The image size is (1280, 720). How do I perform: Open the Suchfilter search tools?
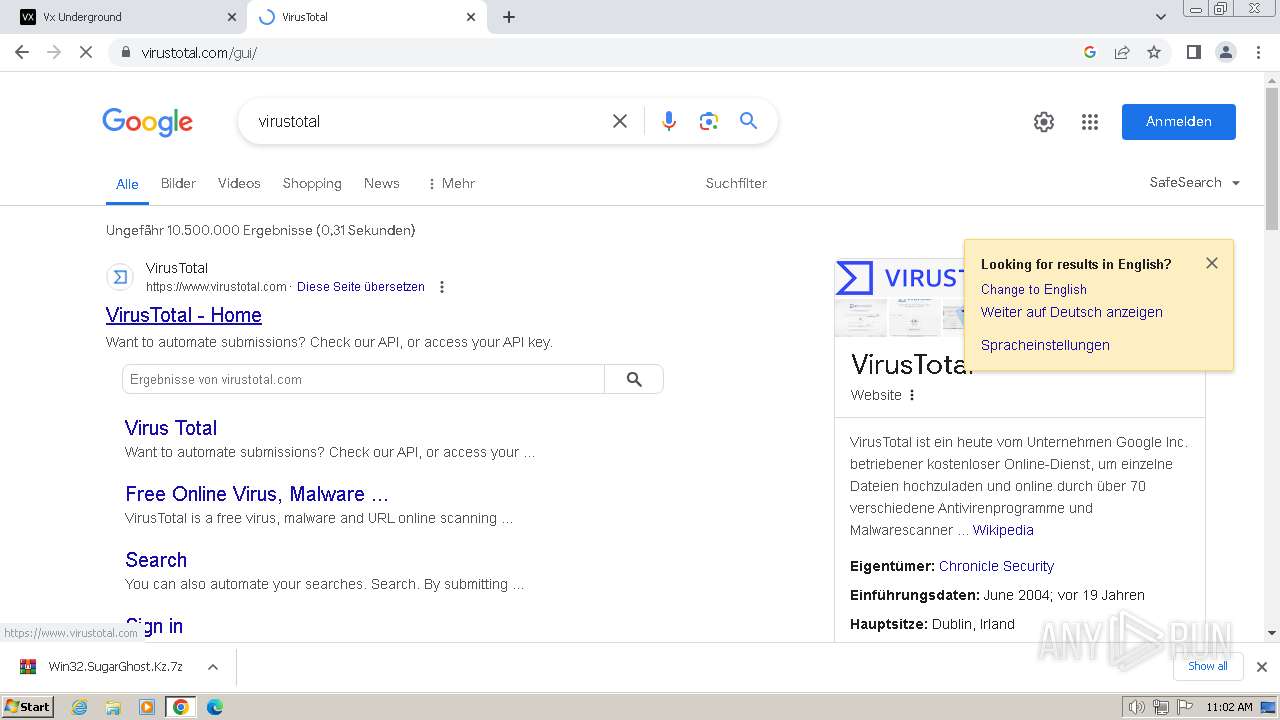(736, 183)
